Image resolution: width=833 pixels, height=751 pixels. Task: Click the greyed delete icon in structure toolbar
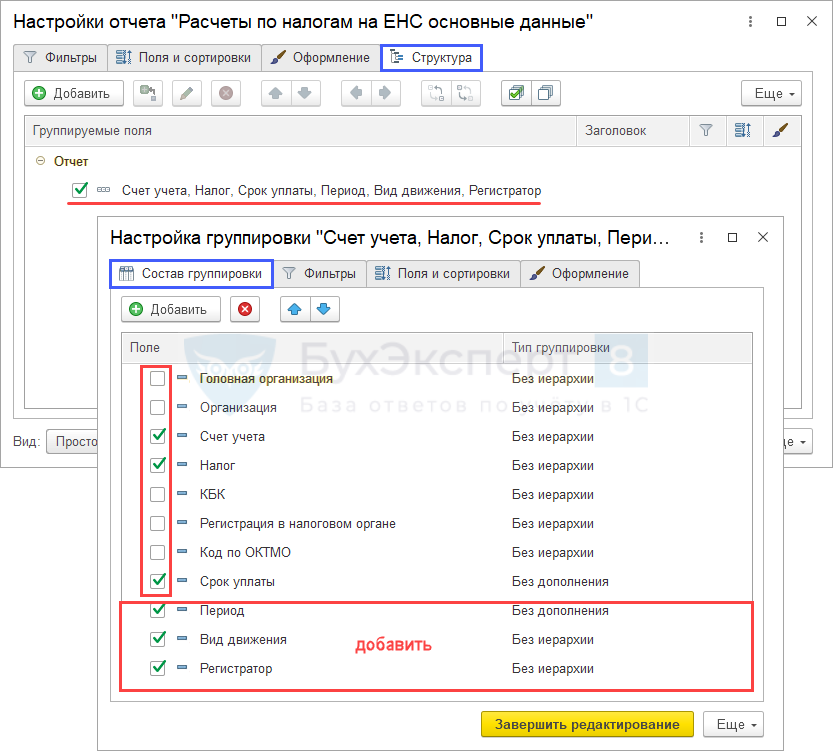[x=226, y=93]
